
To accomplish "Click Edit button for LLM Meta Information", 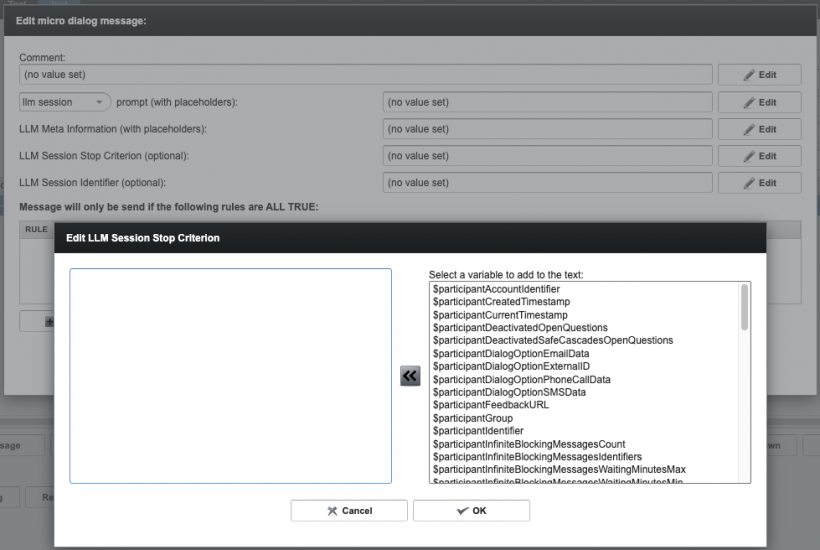I will [759, 129].
